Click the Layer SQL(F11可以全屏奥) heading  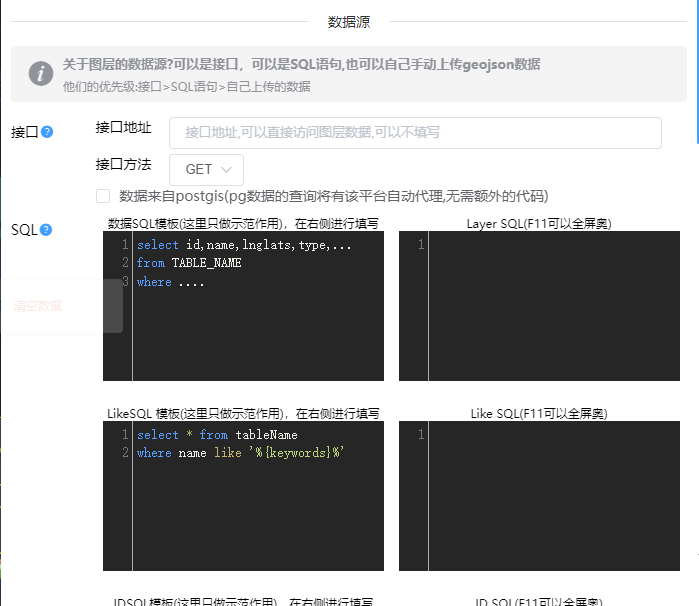[539, 223]
